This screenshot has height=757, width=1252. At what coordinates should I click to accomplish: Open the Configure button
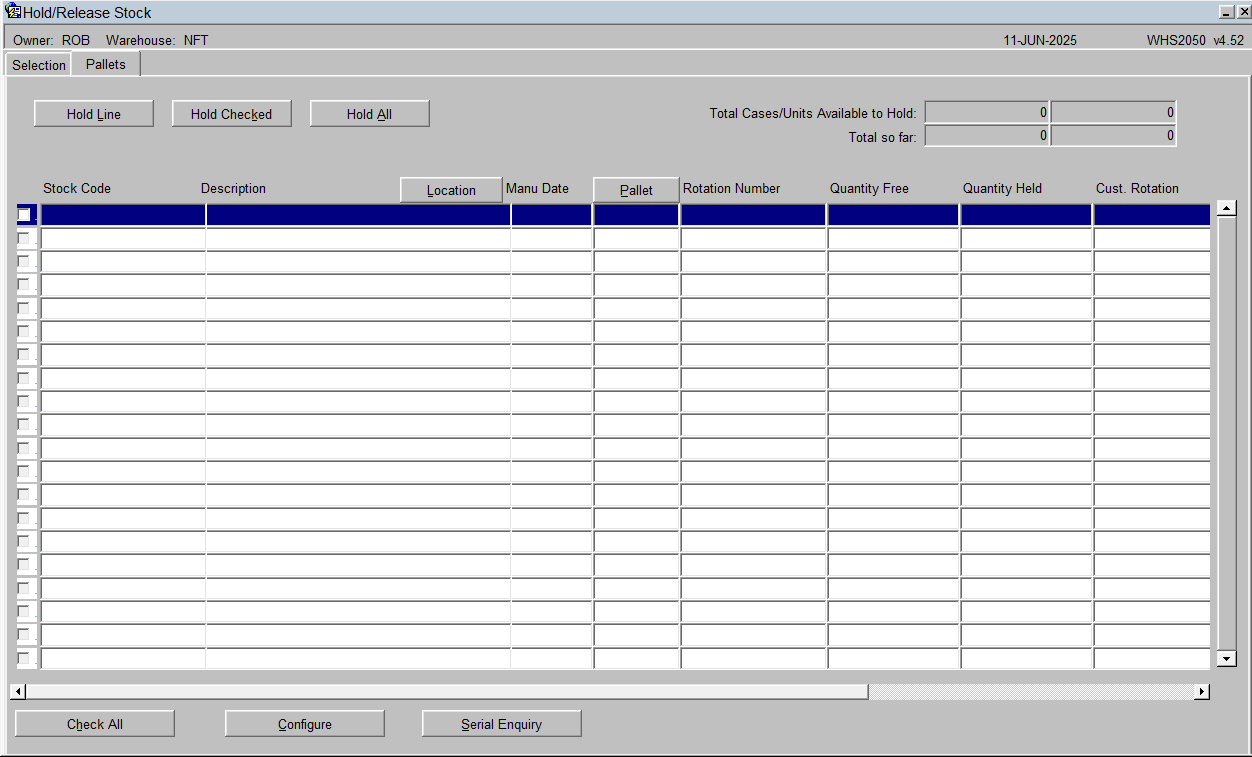(305, 724)
